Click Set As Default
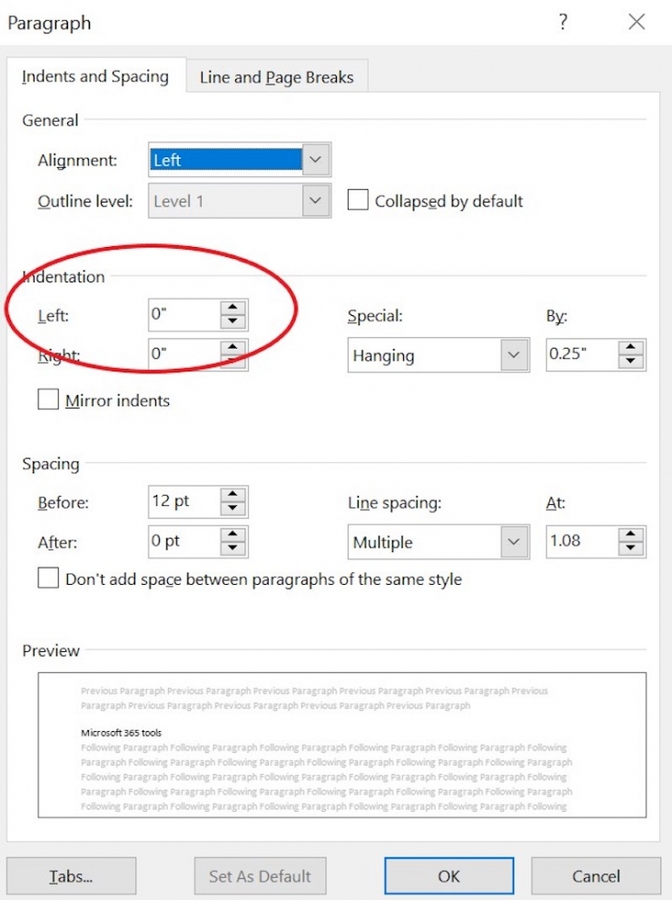Image resolution: width=672 pixels, height=900 pixels. click(x=259, y=875)
